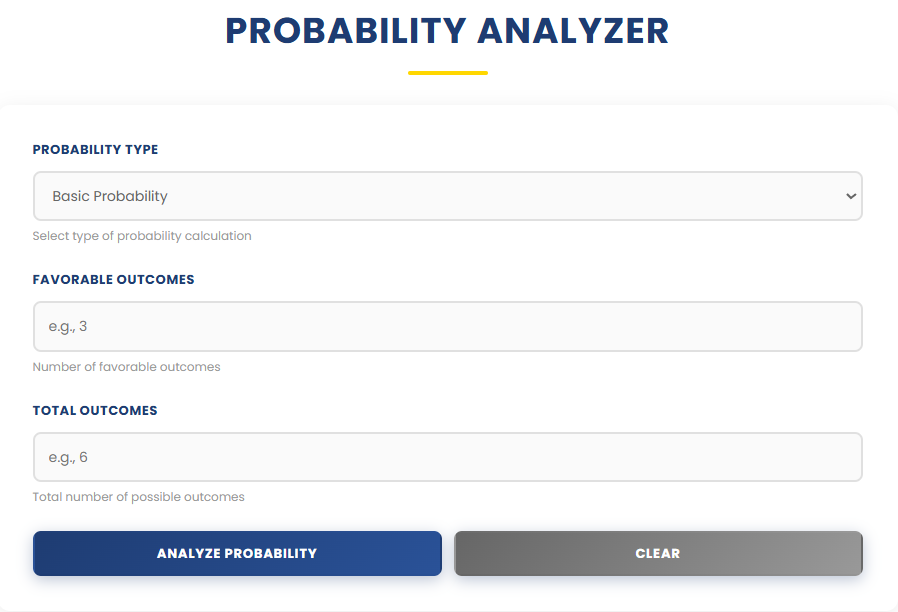Click the yellow divider under the title
Viewport: 898px width, 612px height.
pyautogui.click(x=448, y=71)
